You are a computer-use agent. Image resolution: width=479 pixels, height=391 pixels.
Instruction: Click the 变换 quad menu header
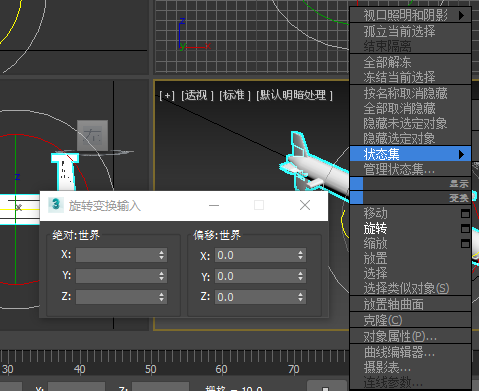click(459, 198)
